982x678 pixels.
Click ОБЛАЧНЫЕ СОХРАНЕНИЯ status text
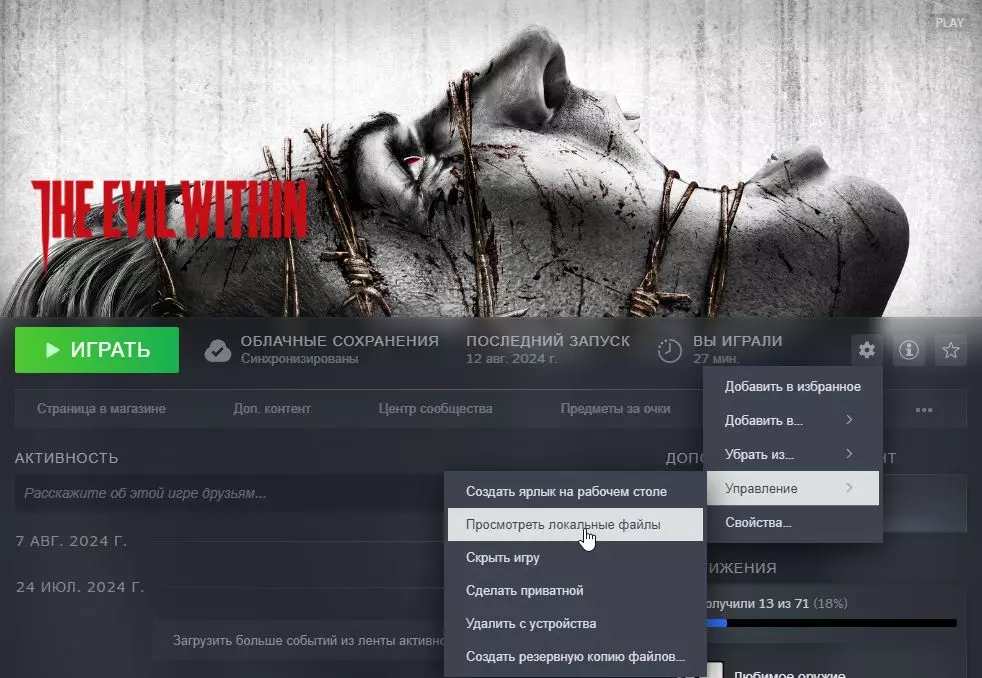coord(339,341)
